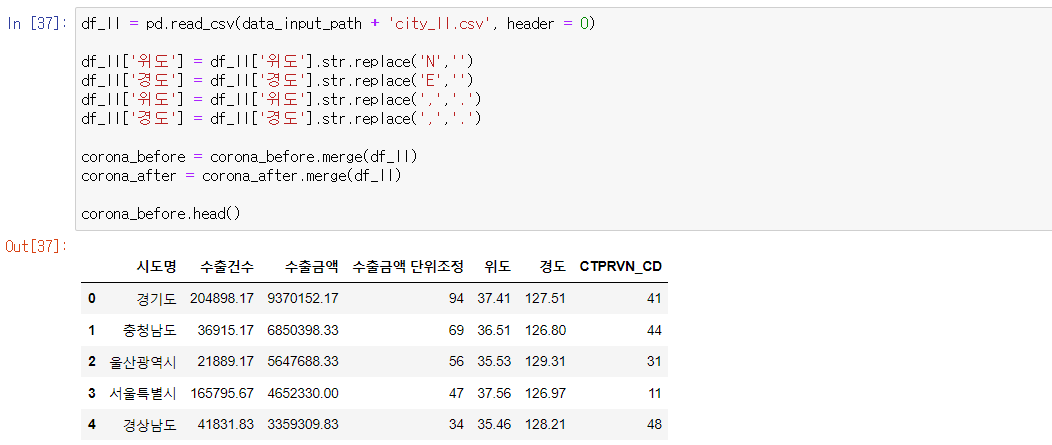Click the value 36915.17
1052x445 pixels.
pos(226,330)
